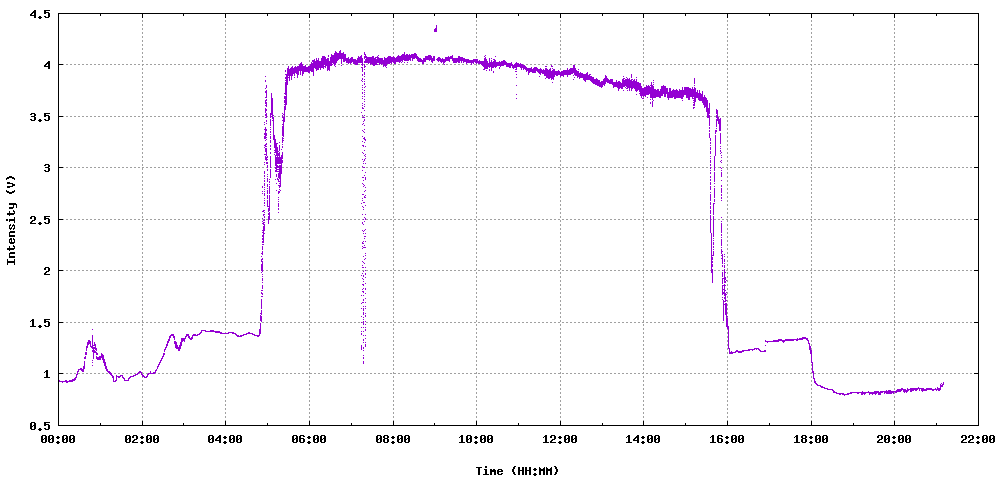Click the y-axis title 'Intensity (V)'
Image resolution: width=1000 pixels, height=480 pixels.
pos(11,219)
